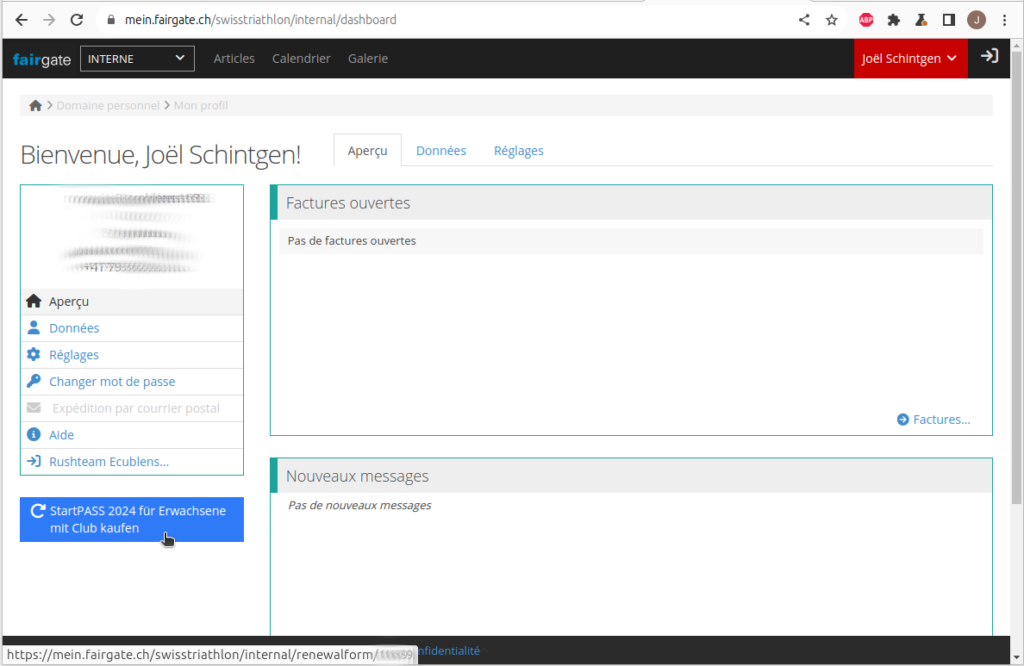Click the home icon in the breadcrumb

coord(36,105)
